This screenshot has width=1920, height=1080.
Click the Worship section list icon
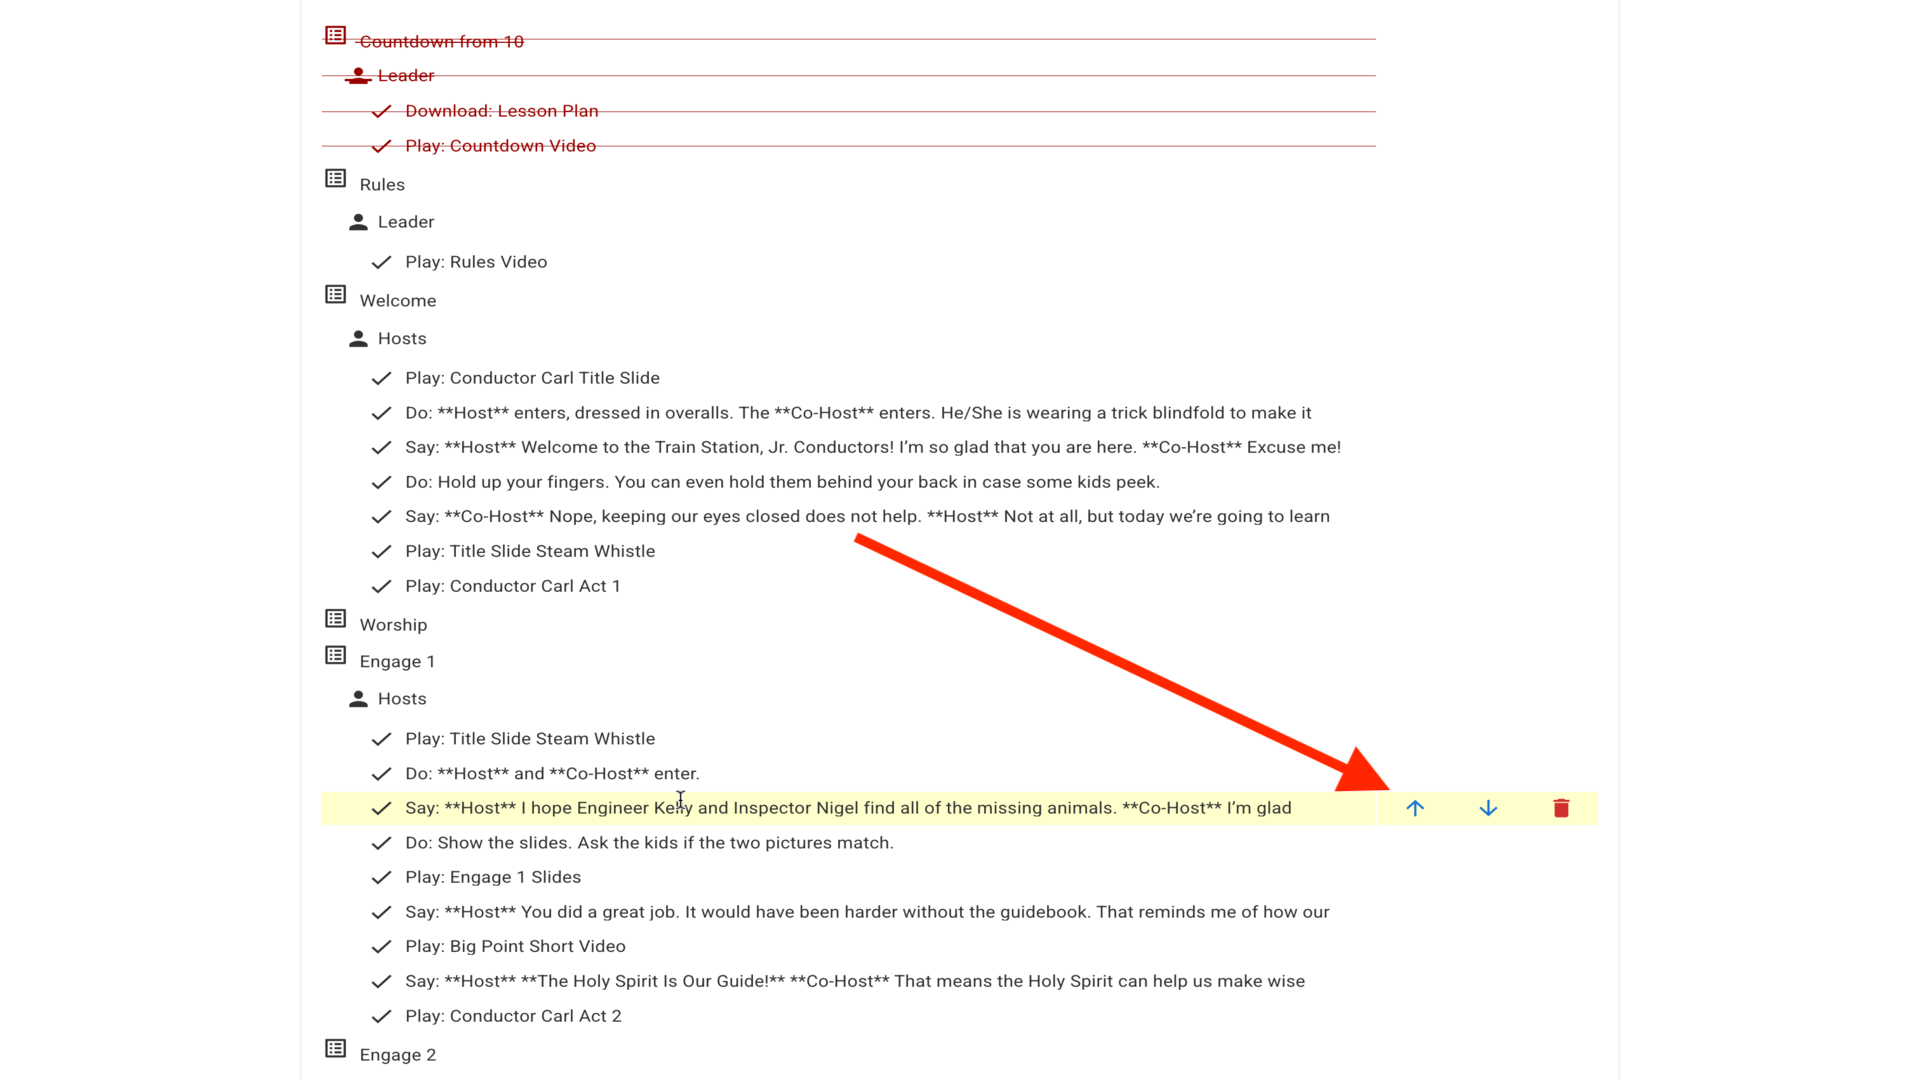(336, 619)
